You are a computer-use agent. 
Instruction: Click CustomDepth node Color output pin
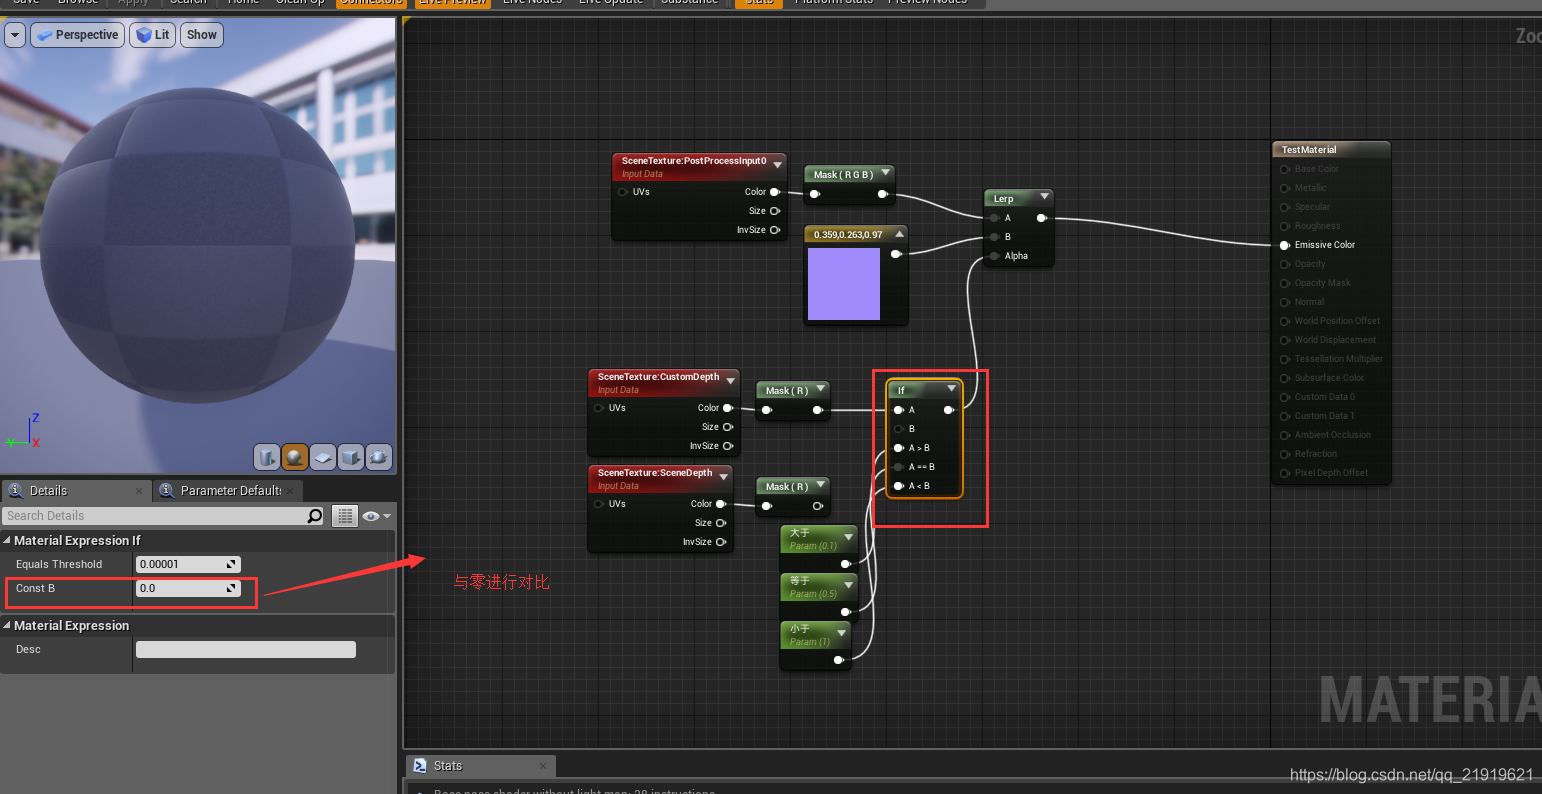tap(727, 408)
